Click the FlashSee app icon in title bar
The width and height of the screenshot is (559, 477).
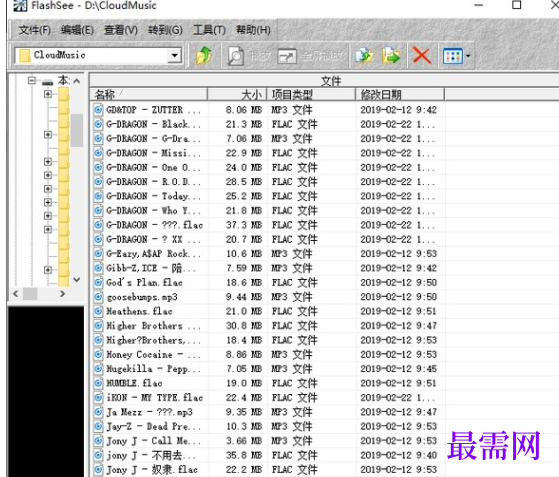coord(20,5)
